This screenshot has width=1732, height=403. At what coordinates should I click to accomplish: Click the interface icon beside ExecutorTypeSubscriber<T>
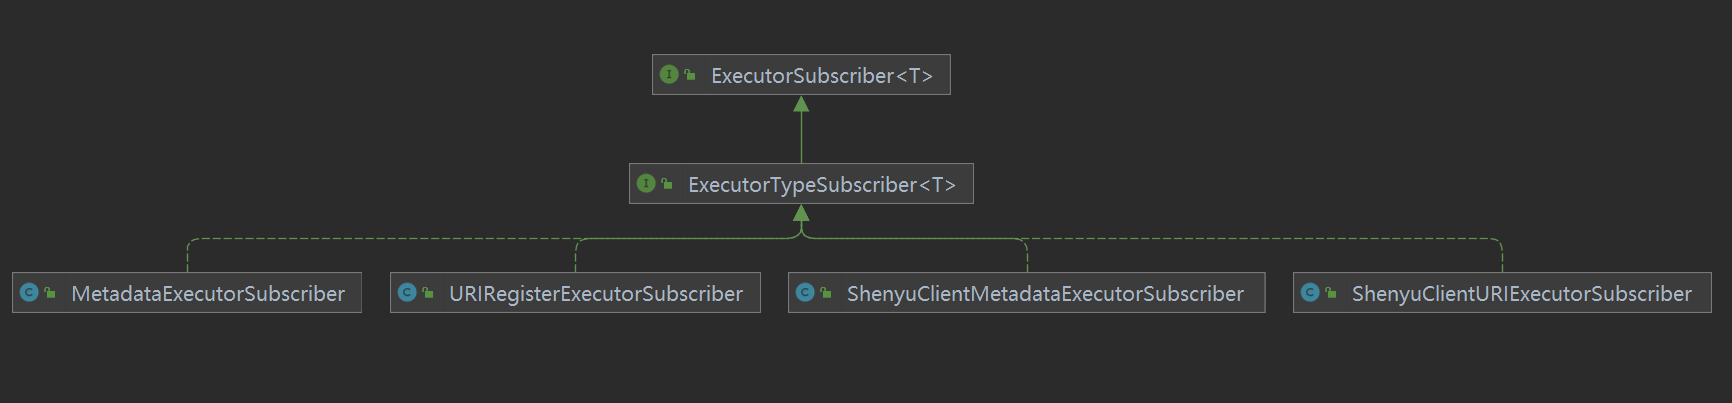[646, 183]
